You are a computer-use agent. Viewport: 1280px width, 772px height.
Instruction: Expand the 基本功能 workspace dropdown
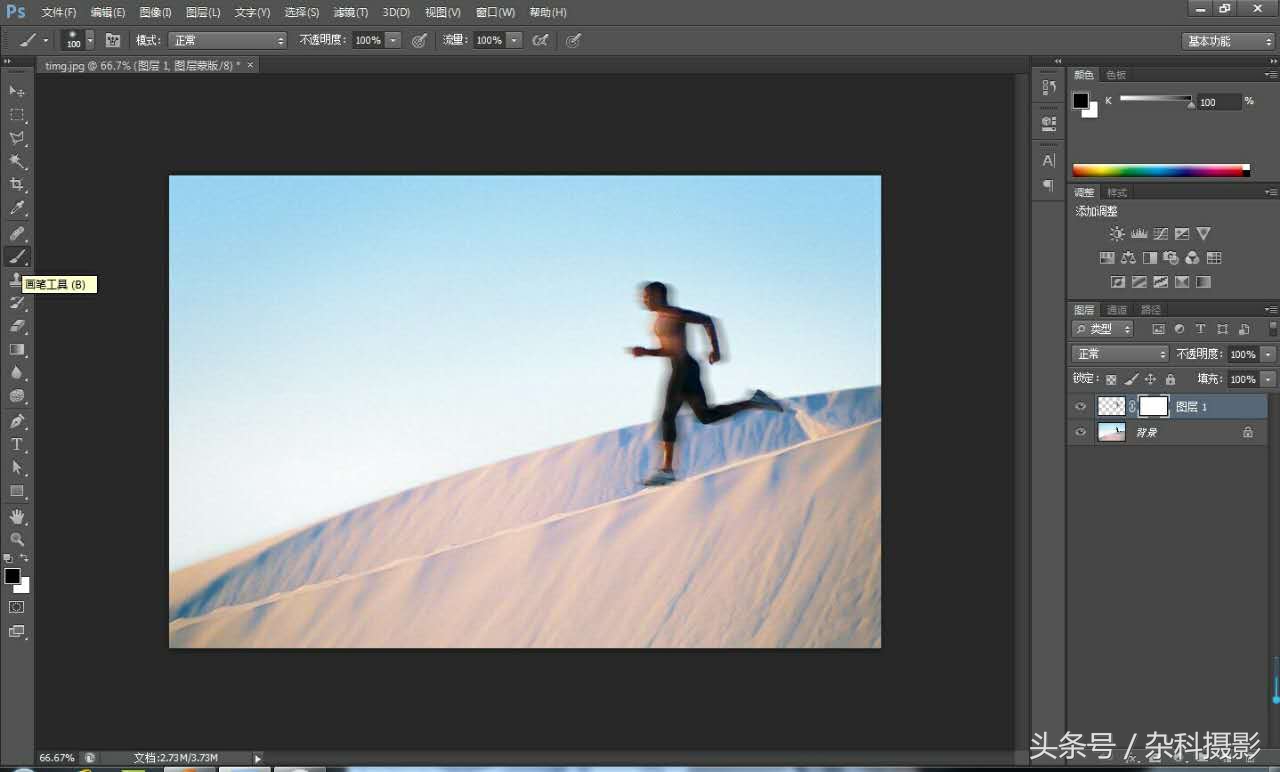click(1229, 41)
